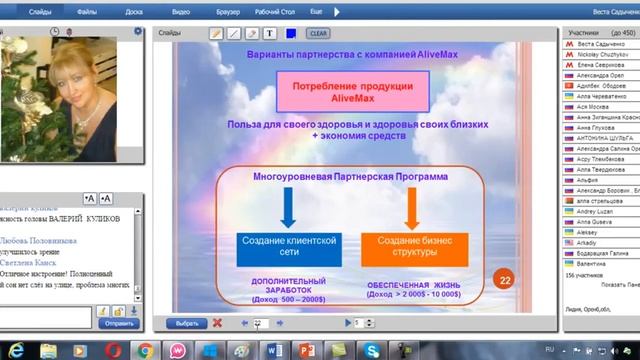Screen dimensions: 640x360
Task: Open PowerPoint from the taskbar
Action: point(307,351)
